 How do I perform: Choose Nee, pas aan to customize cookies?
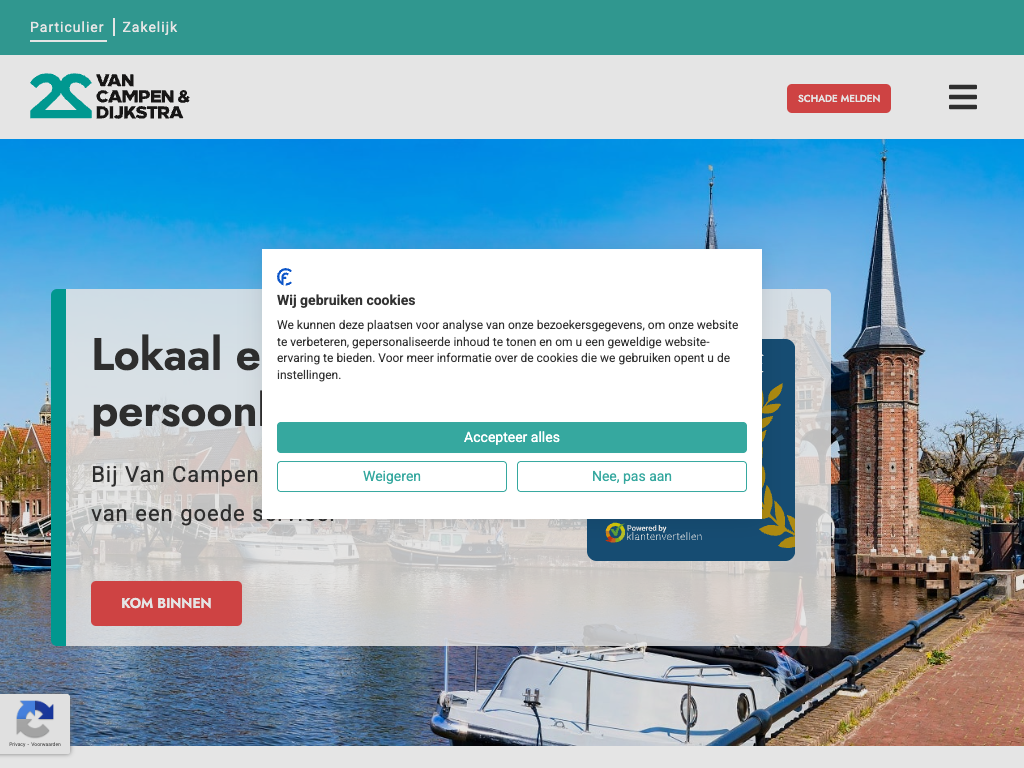[x=632, y=476]
